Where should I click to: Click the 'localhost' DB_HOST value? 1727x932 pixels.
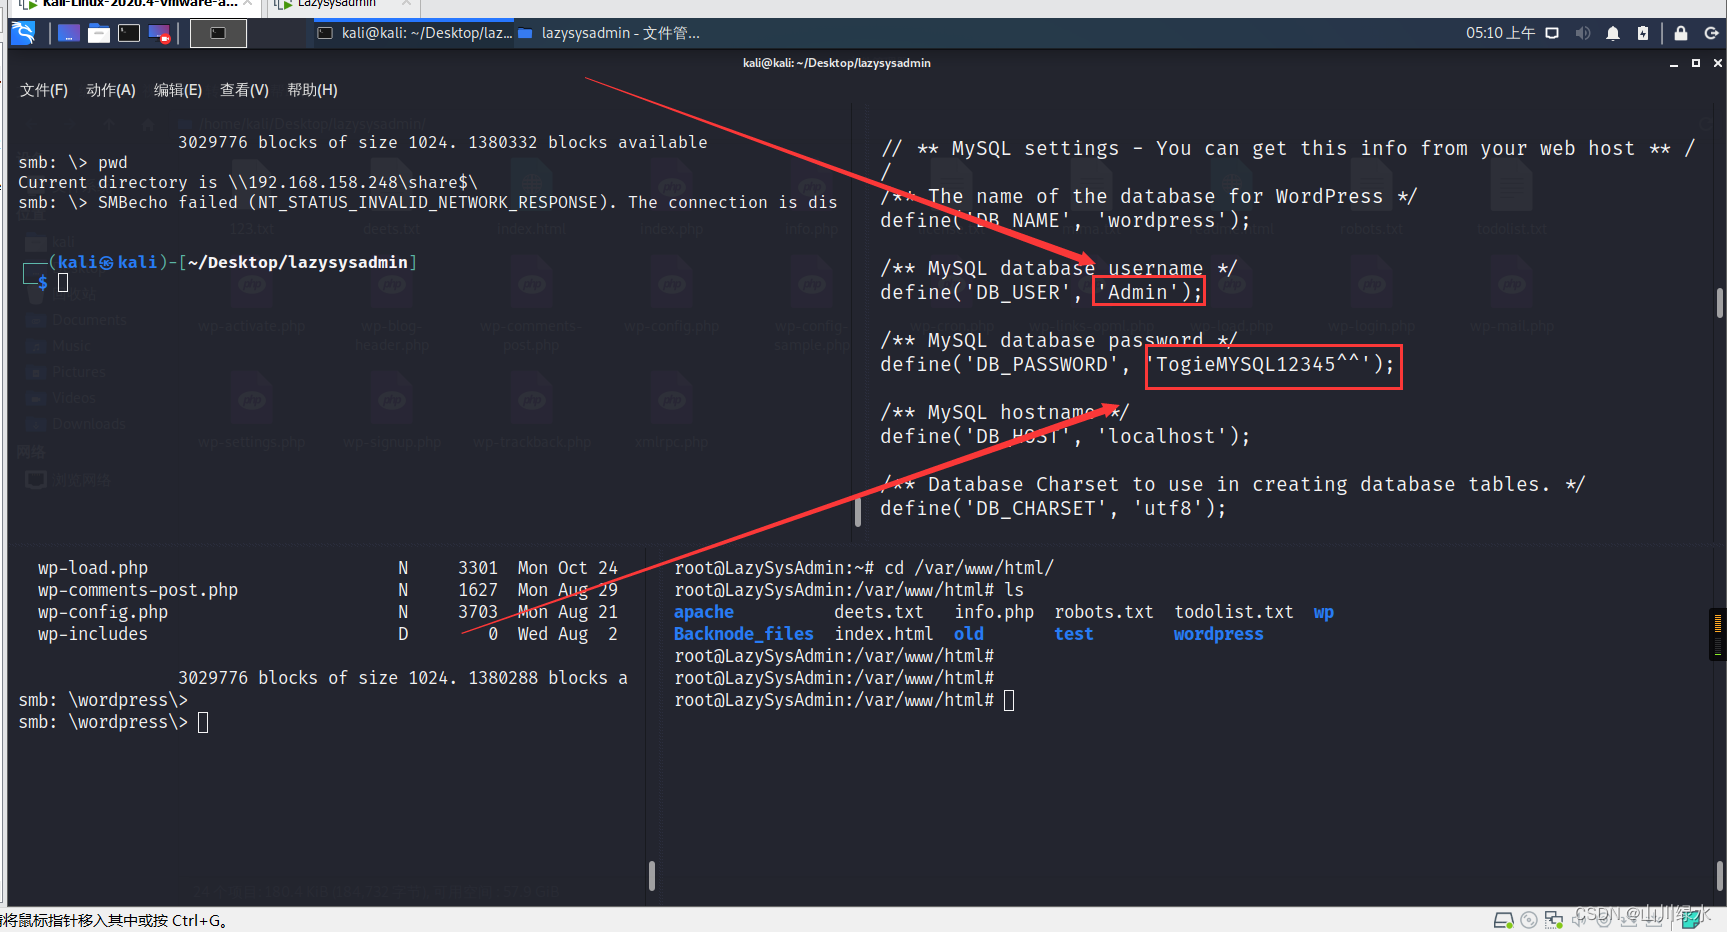1161,436
